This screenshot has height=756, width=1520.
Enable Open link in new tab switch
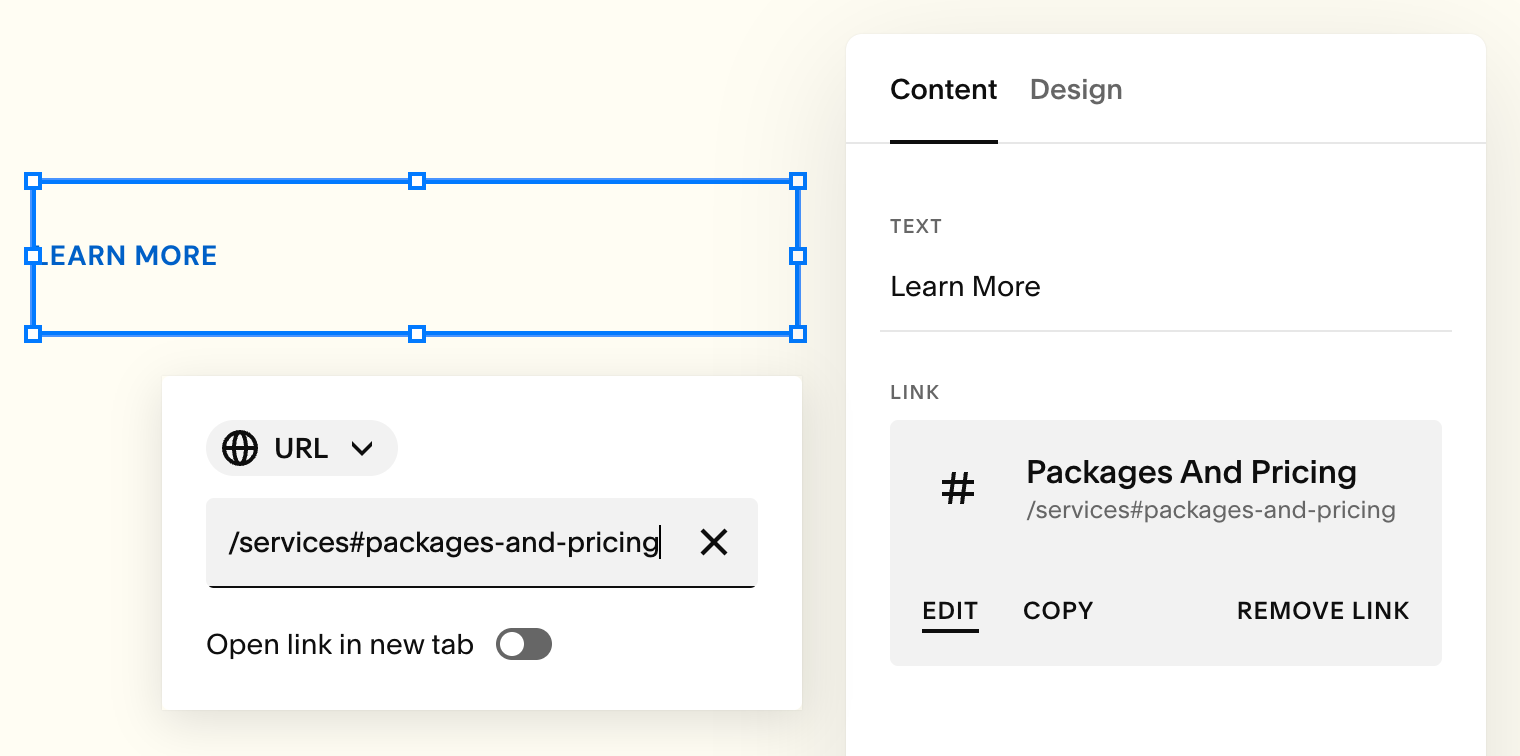[524, 645]
